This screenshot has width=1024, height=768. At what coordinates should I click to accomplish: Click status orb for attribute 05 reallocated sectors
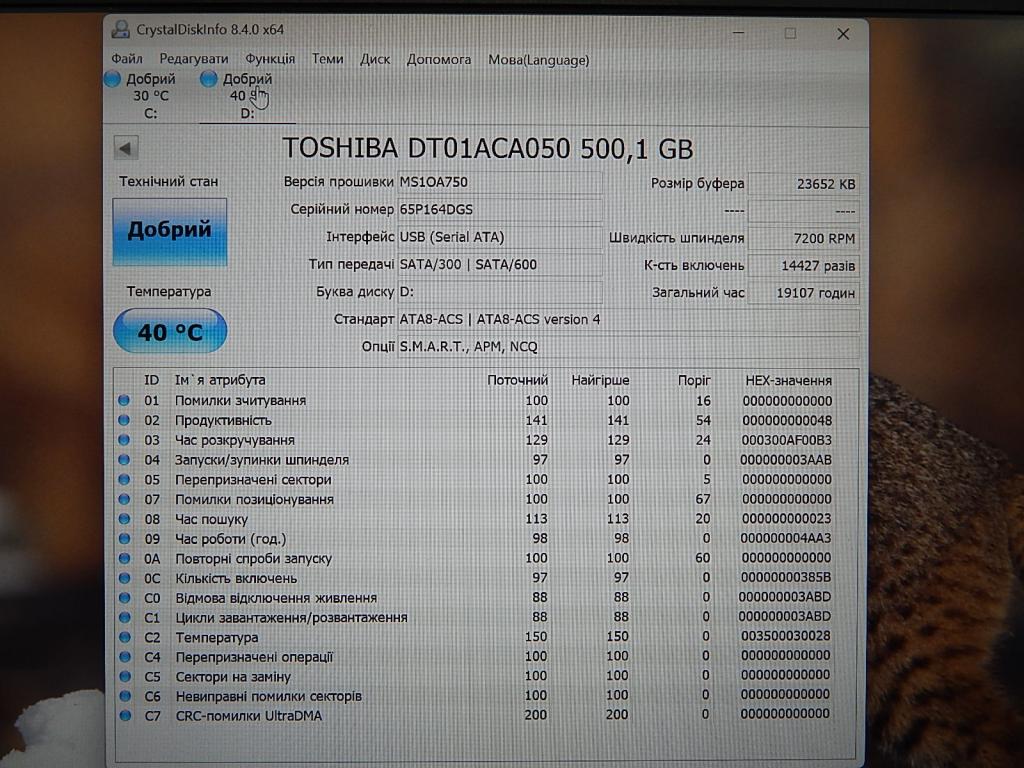click(124, 480)
